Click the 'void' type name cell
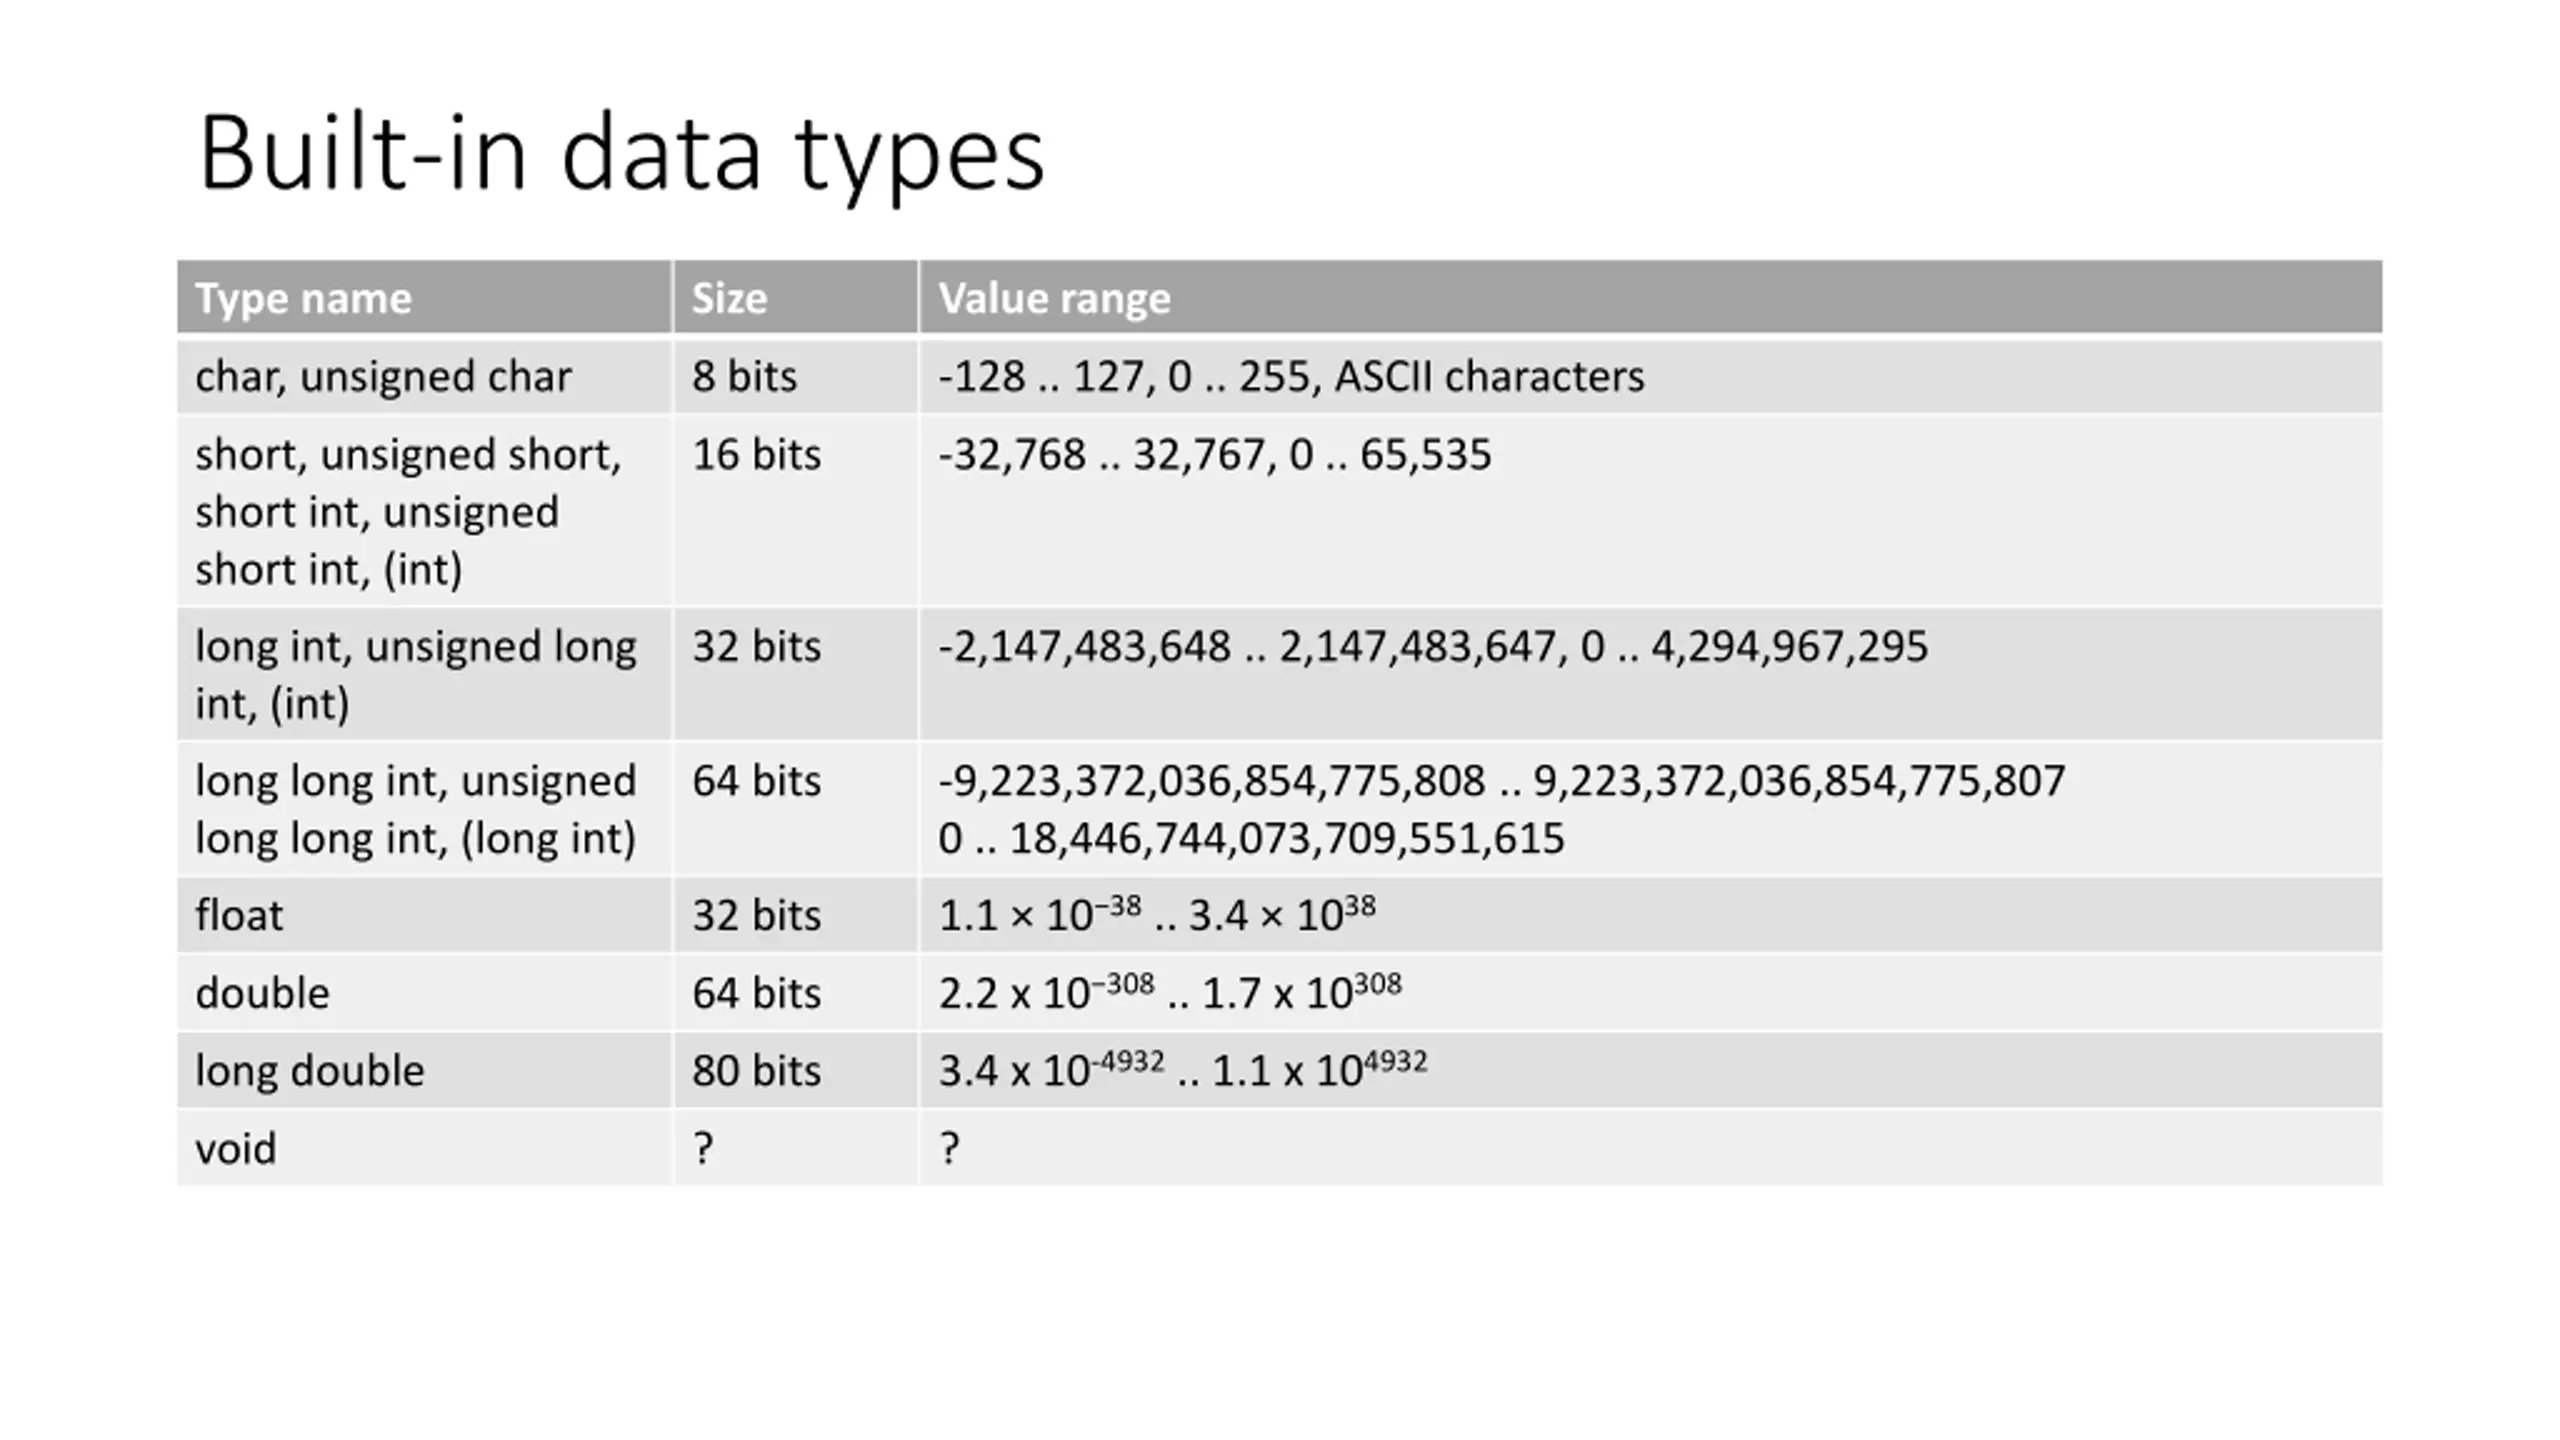 pyautogui.click(x=424, y=1148)
